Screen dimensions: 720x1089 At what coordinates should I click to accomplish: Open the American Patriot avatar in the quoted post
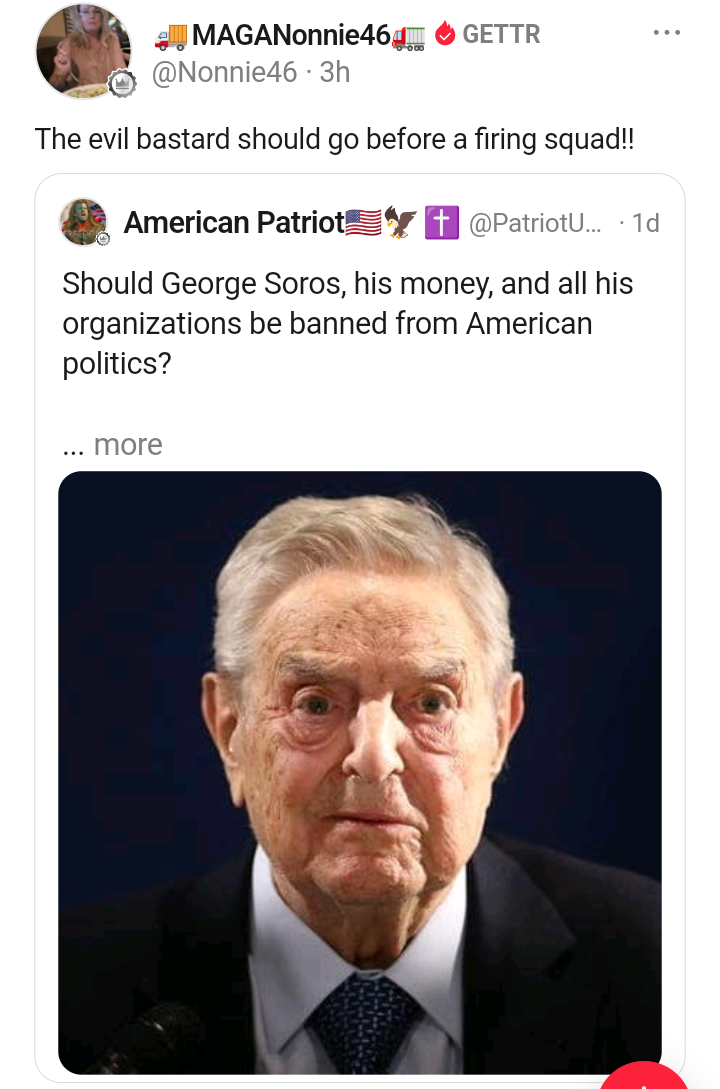pos(84,222)
